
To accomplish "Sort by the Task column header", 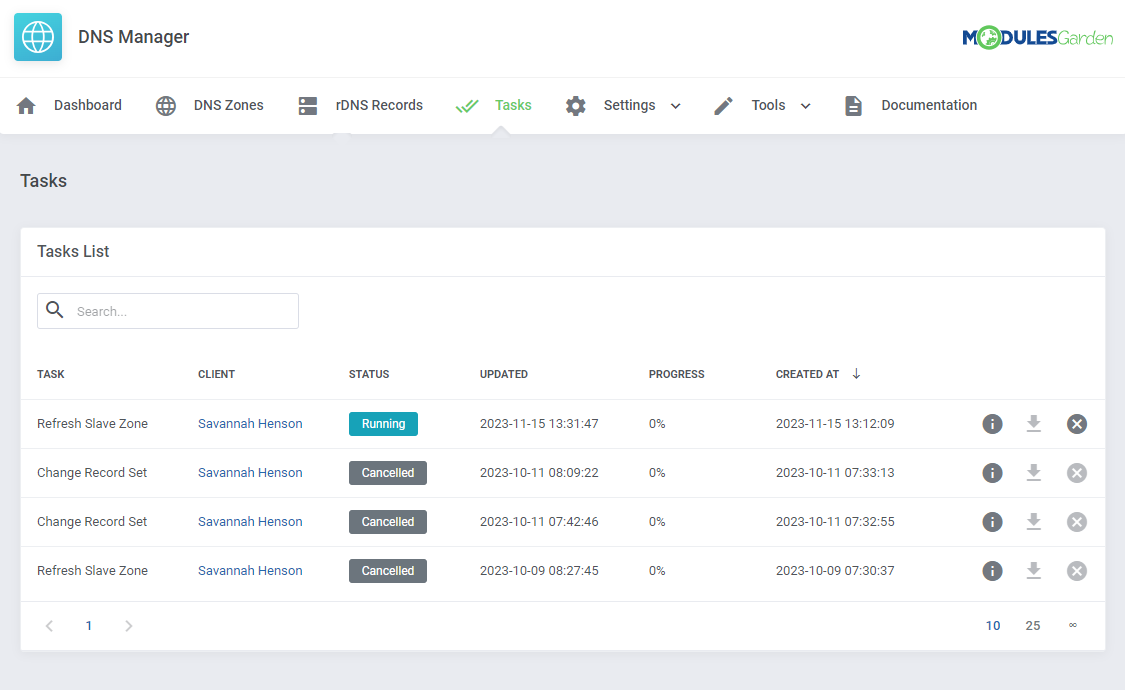I will [51, 374].
